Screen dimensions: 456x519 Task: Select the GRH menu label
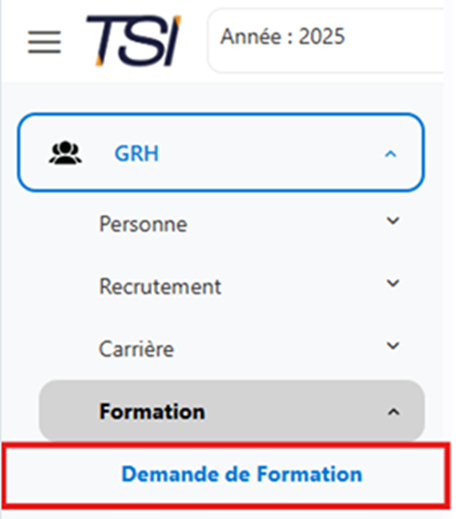point(137,154)
